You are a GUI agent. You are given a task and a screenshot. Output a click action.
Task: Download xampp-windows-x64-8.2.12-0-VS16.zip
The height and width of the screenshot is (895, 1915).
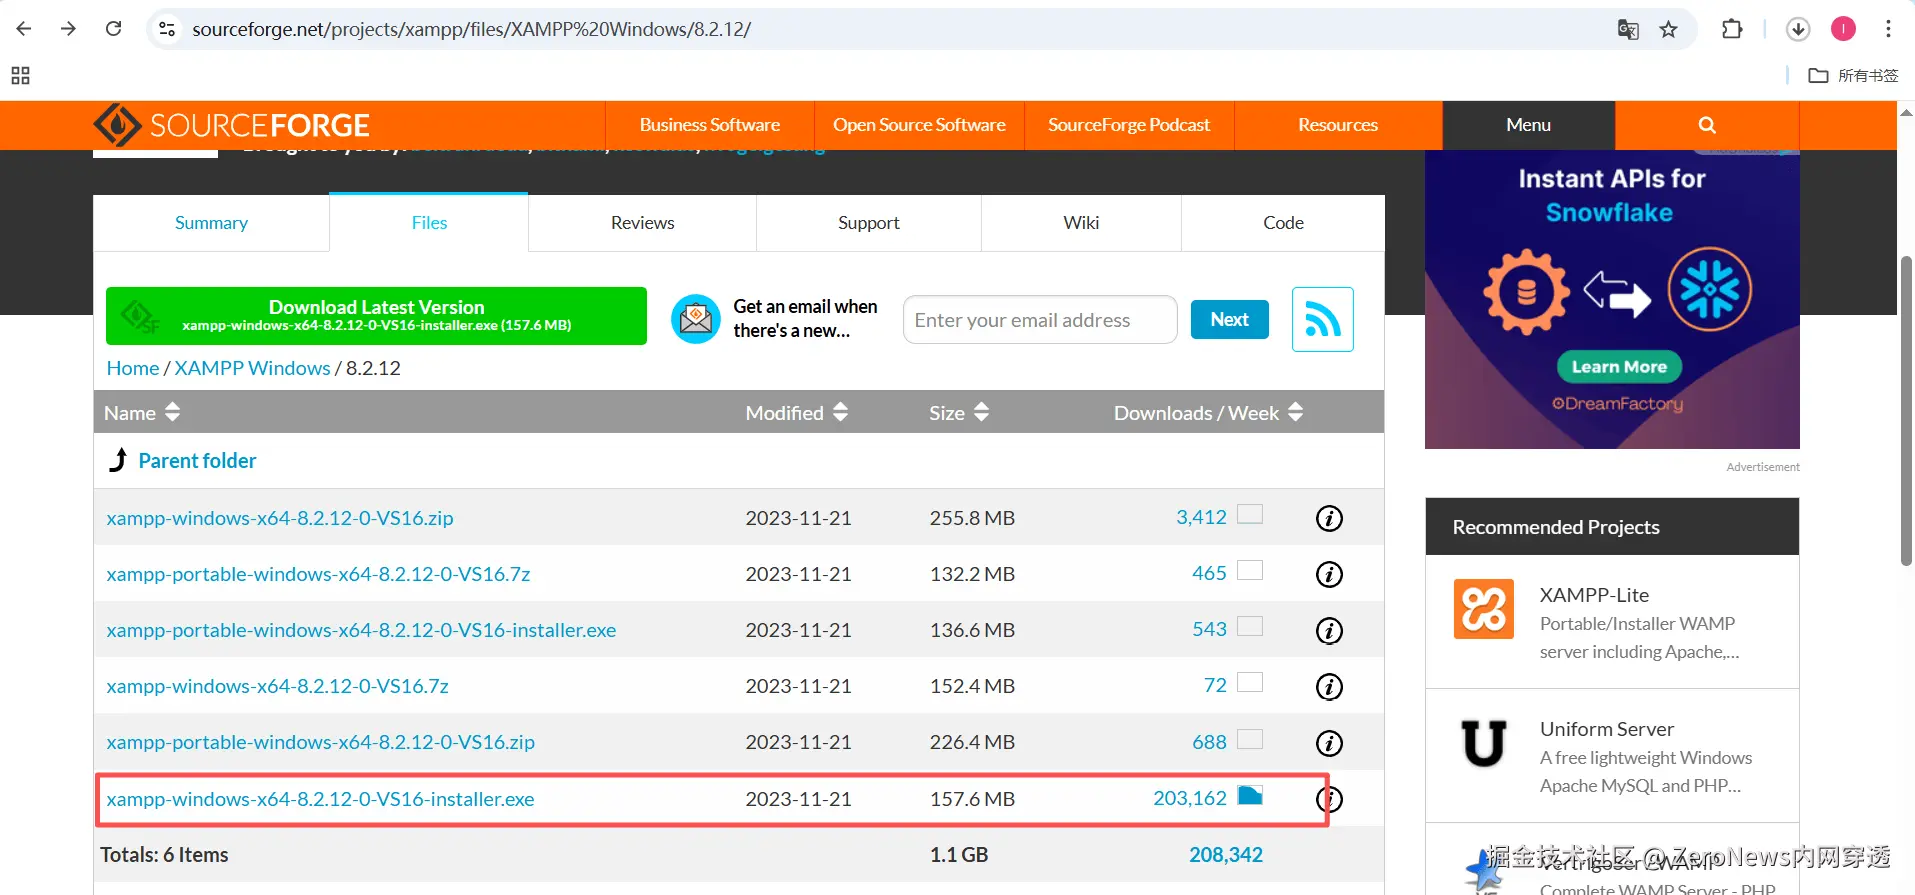tap(280, 518)
